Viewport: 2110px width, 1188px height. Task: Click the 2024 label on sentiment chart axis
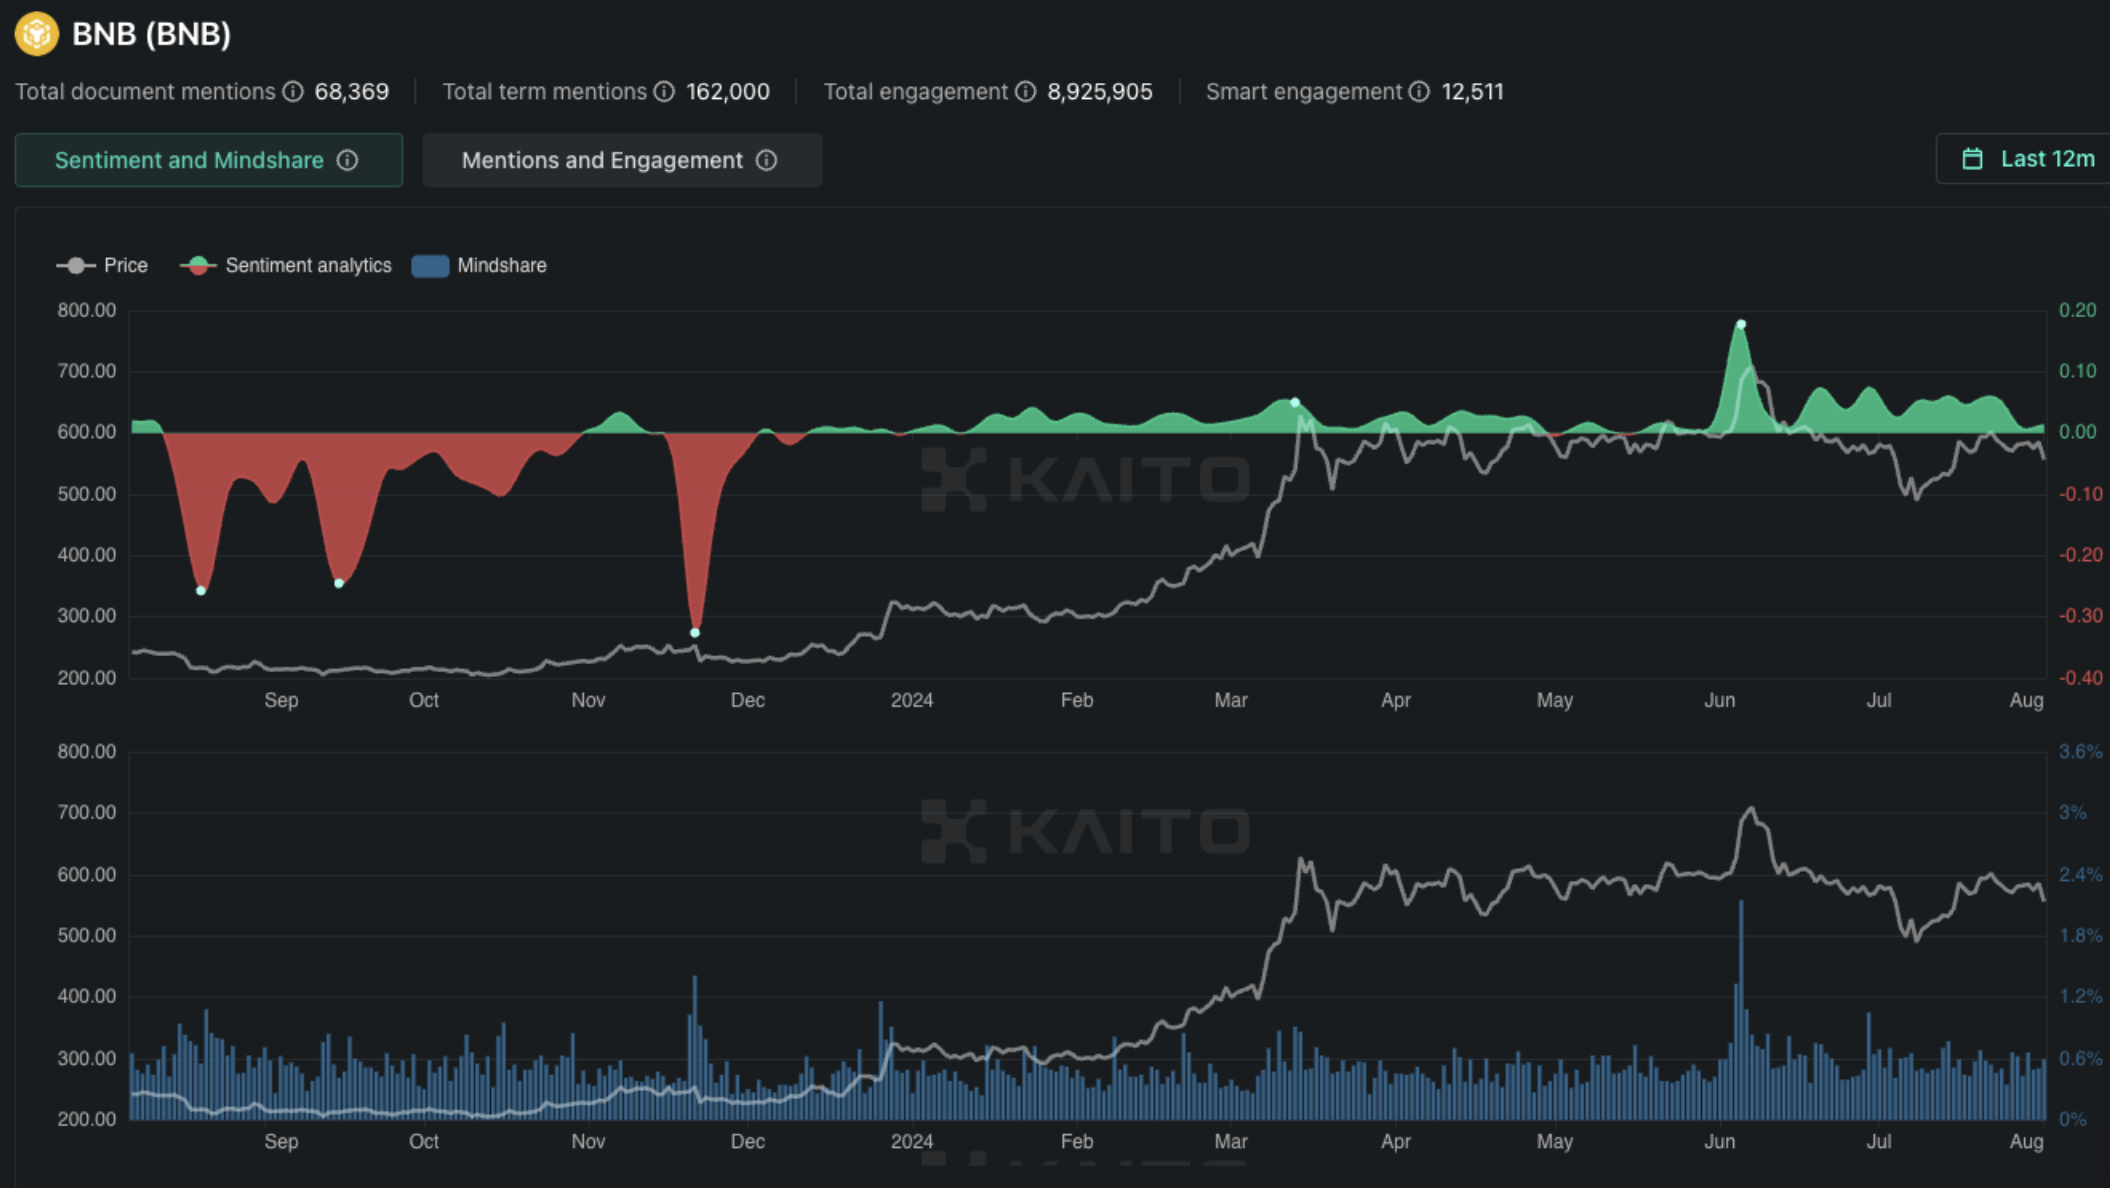pyautogui.click(x=912, y=700)
